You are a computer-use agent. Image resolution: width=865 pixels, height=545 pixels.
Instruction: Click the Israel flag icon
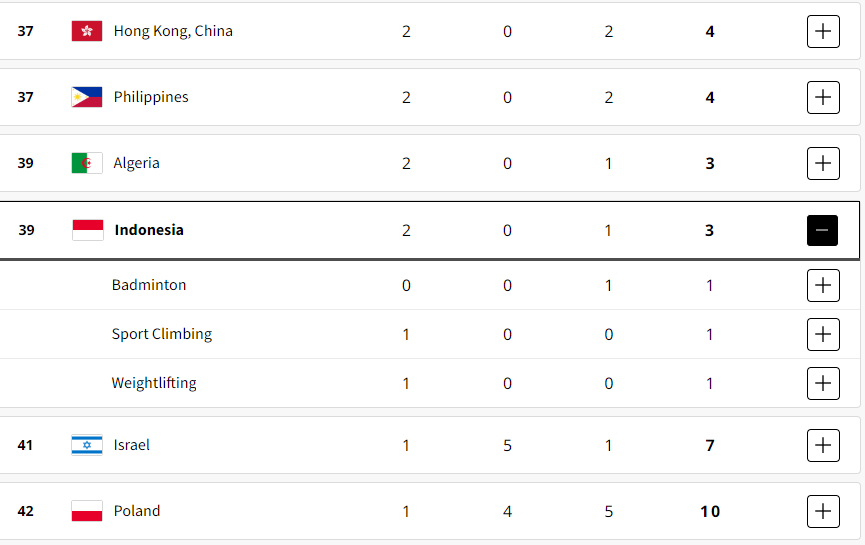[87, 445]
